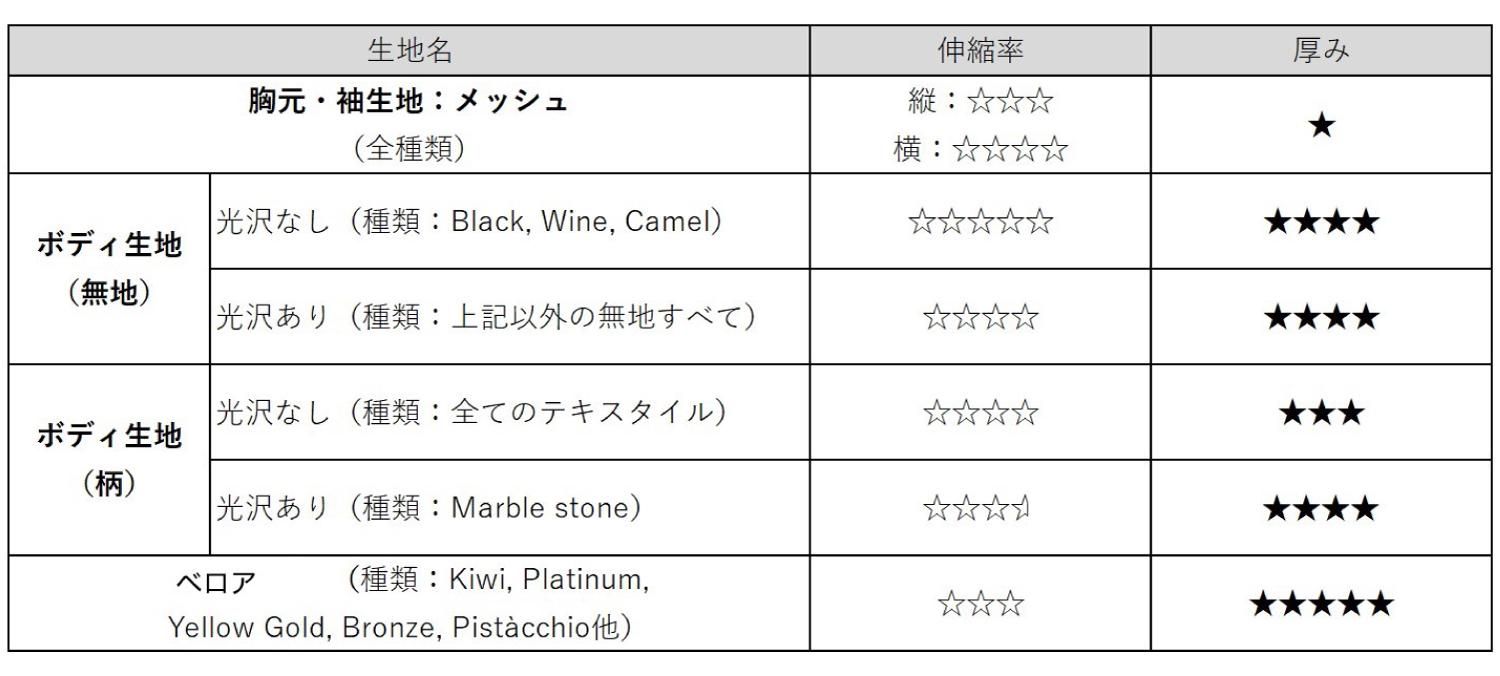This screenshot has height=676, width=1500.
Task: Click the Marble stone stretch star rating
Action: coord(978,509)
